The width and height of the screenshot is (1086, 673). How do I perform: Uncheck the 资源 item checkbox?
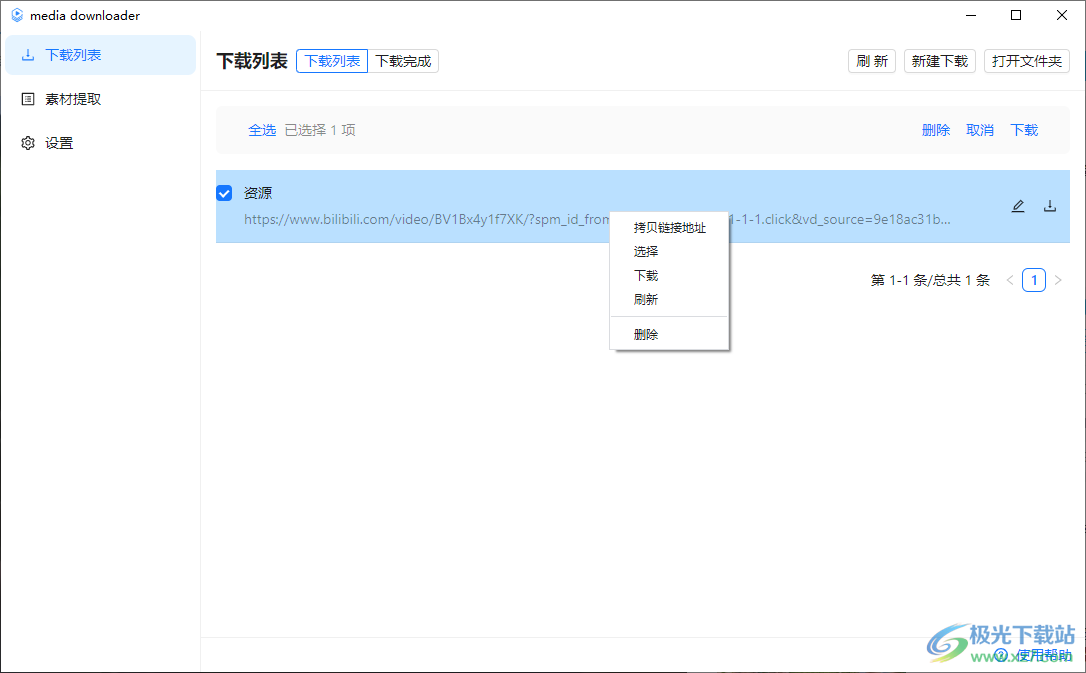tap(224, 192)
